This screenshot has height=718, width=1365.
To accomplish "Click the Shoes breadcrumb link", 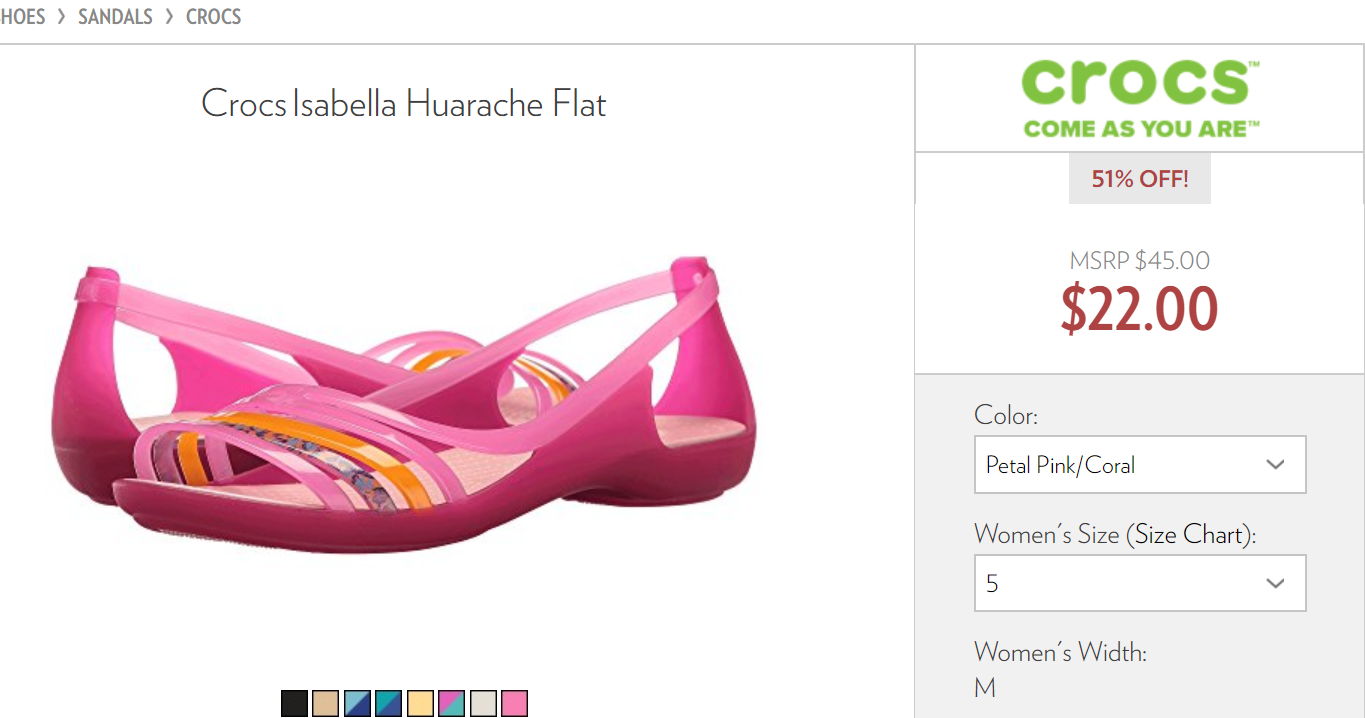I will (x=22, y=17).
